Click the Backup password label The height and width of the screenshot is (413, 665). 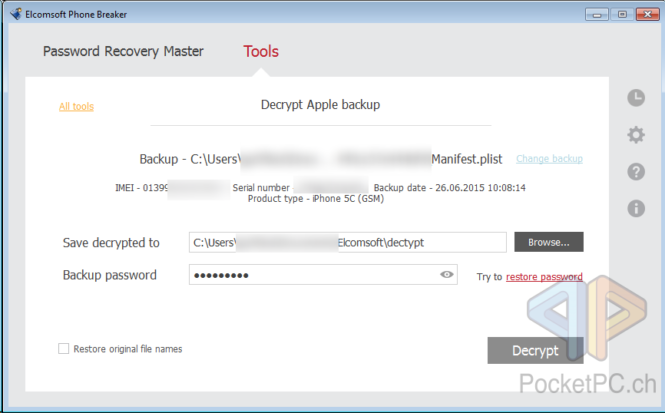[110, 275]
